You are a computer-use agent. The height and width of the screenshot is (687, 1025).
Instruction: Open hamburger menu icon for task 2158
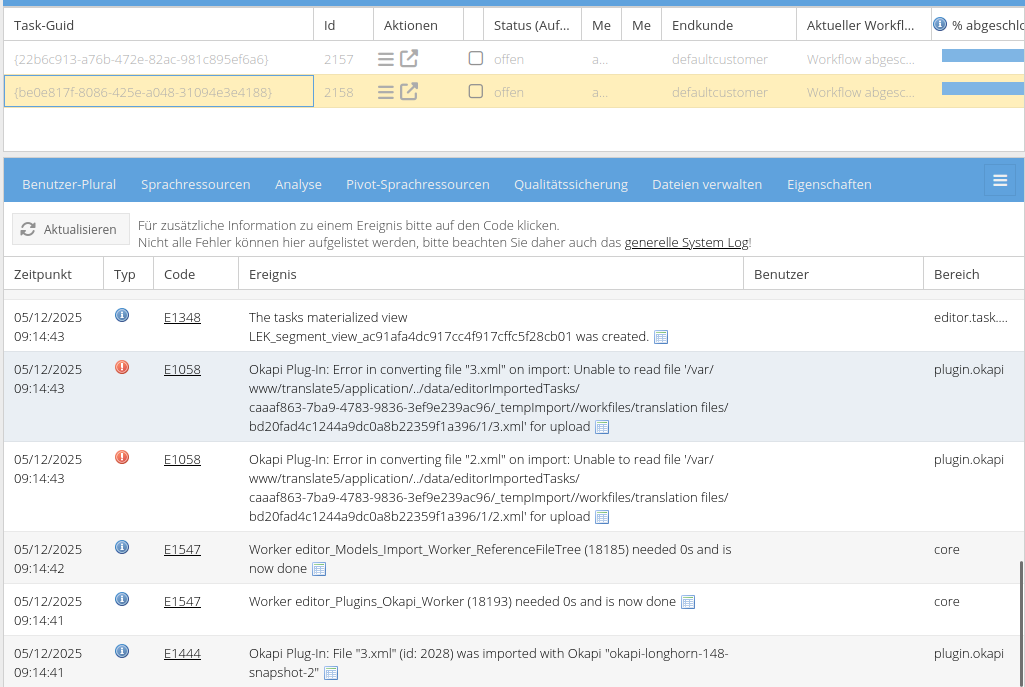[385, 92]
